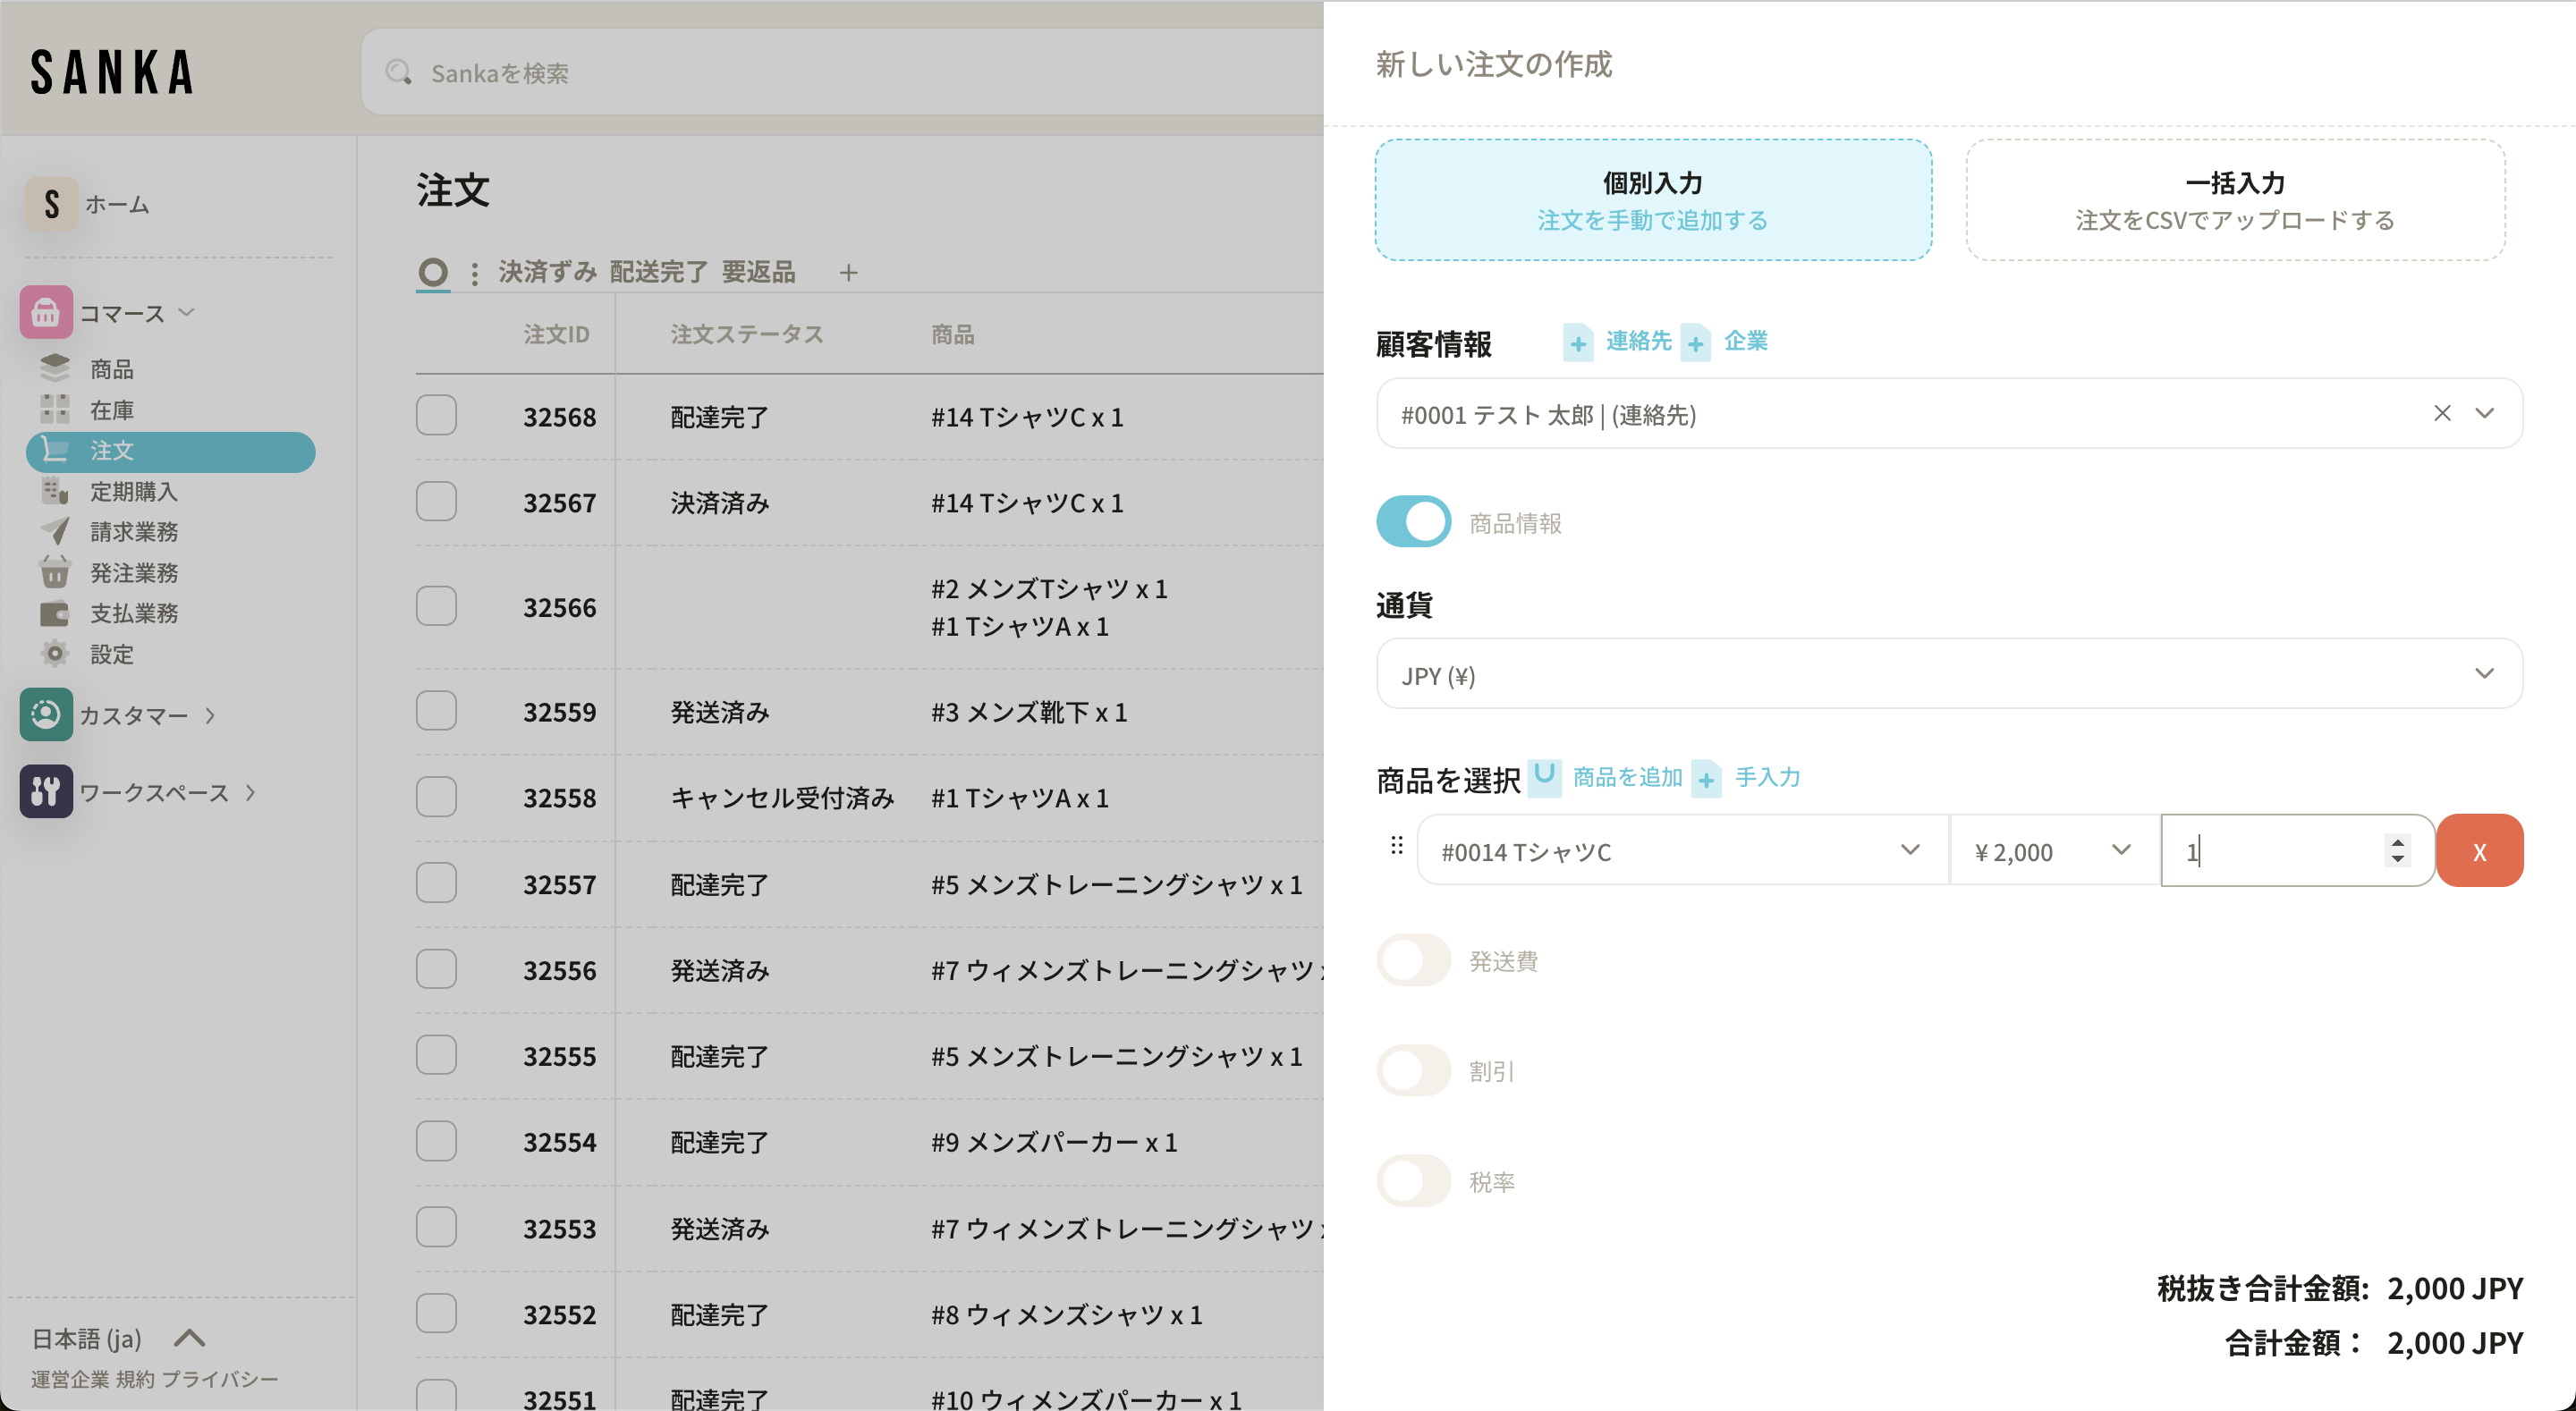The image size is (2576, 1411).
Task: Enable the 発送費 shipping toggle
Action: (x=1413, y=960)
